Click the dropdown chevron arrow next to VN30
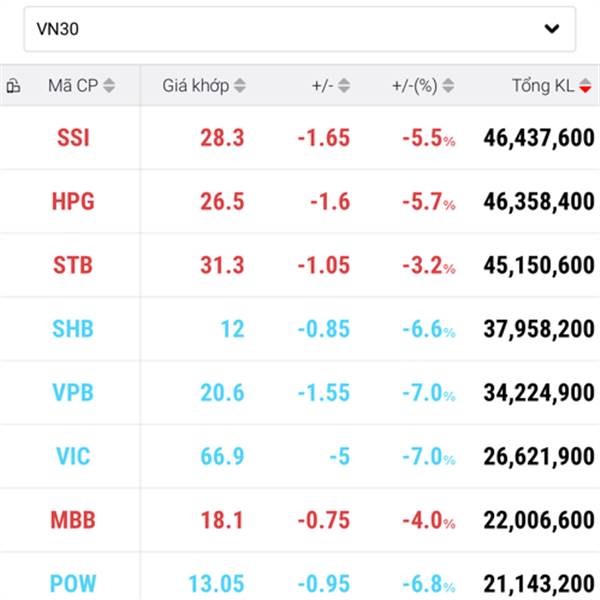 click(x=552, y=29)
